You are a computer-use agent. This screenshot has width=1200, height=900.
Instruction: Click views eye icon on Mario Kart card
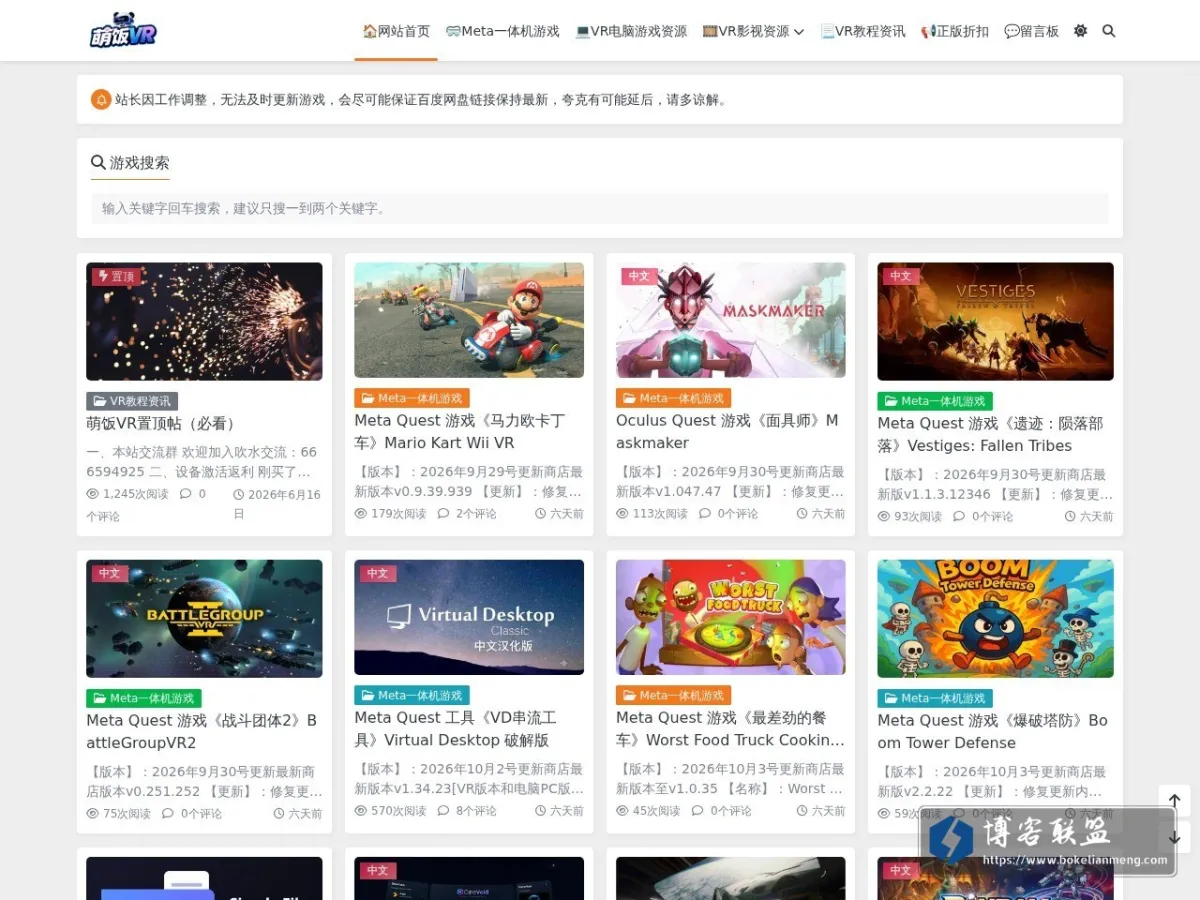click(361, 513)
